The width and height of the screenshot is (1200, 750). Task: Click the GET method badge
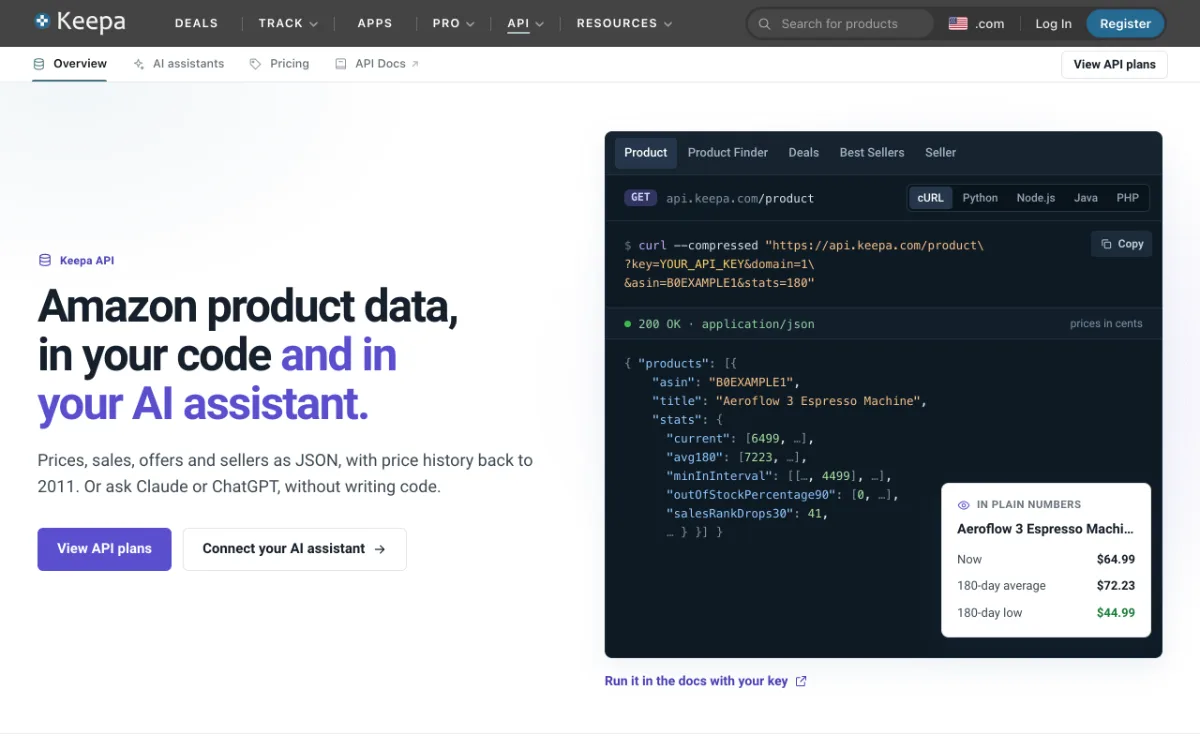point(640,198)
